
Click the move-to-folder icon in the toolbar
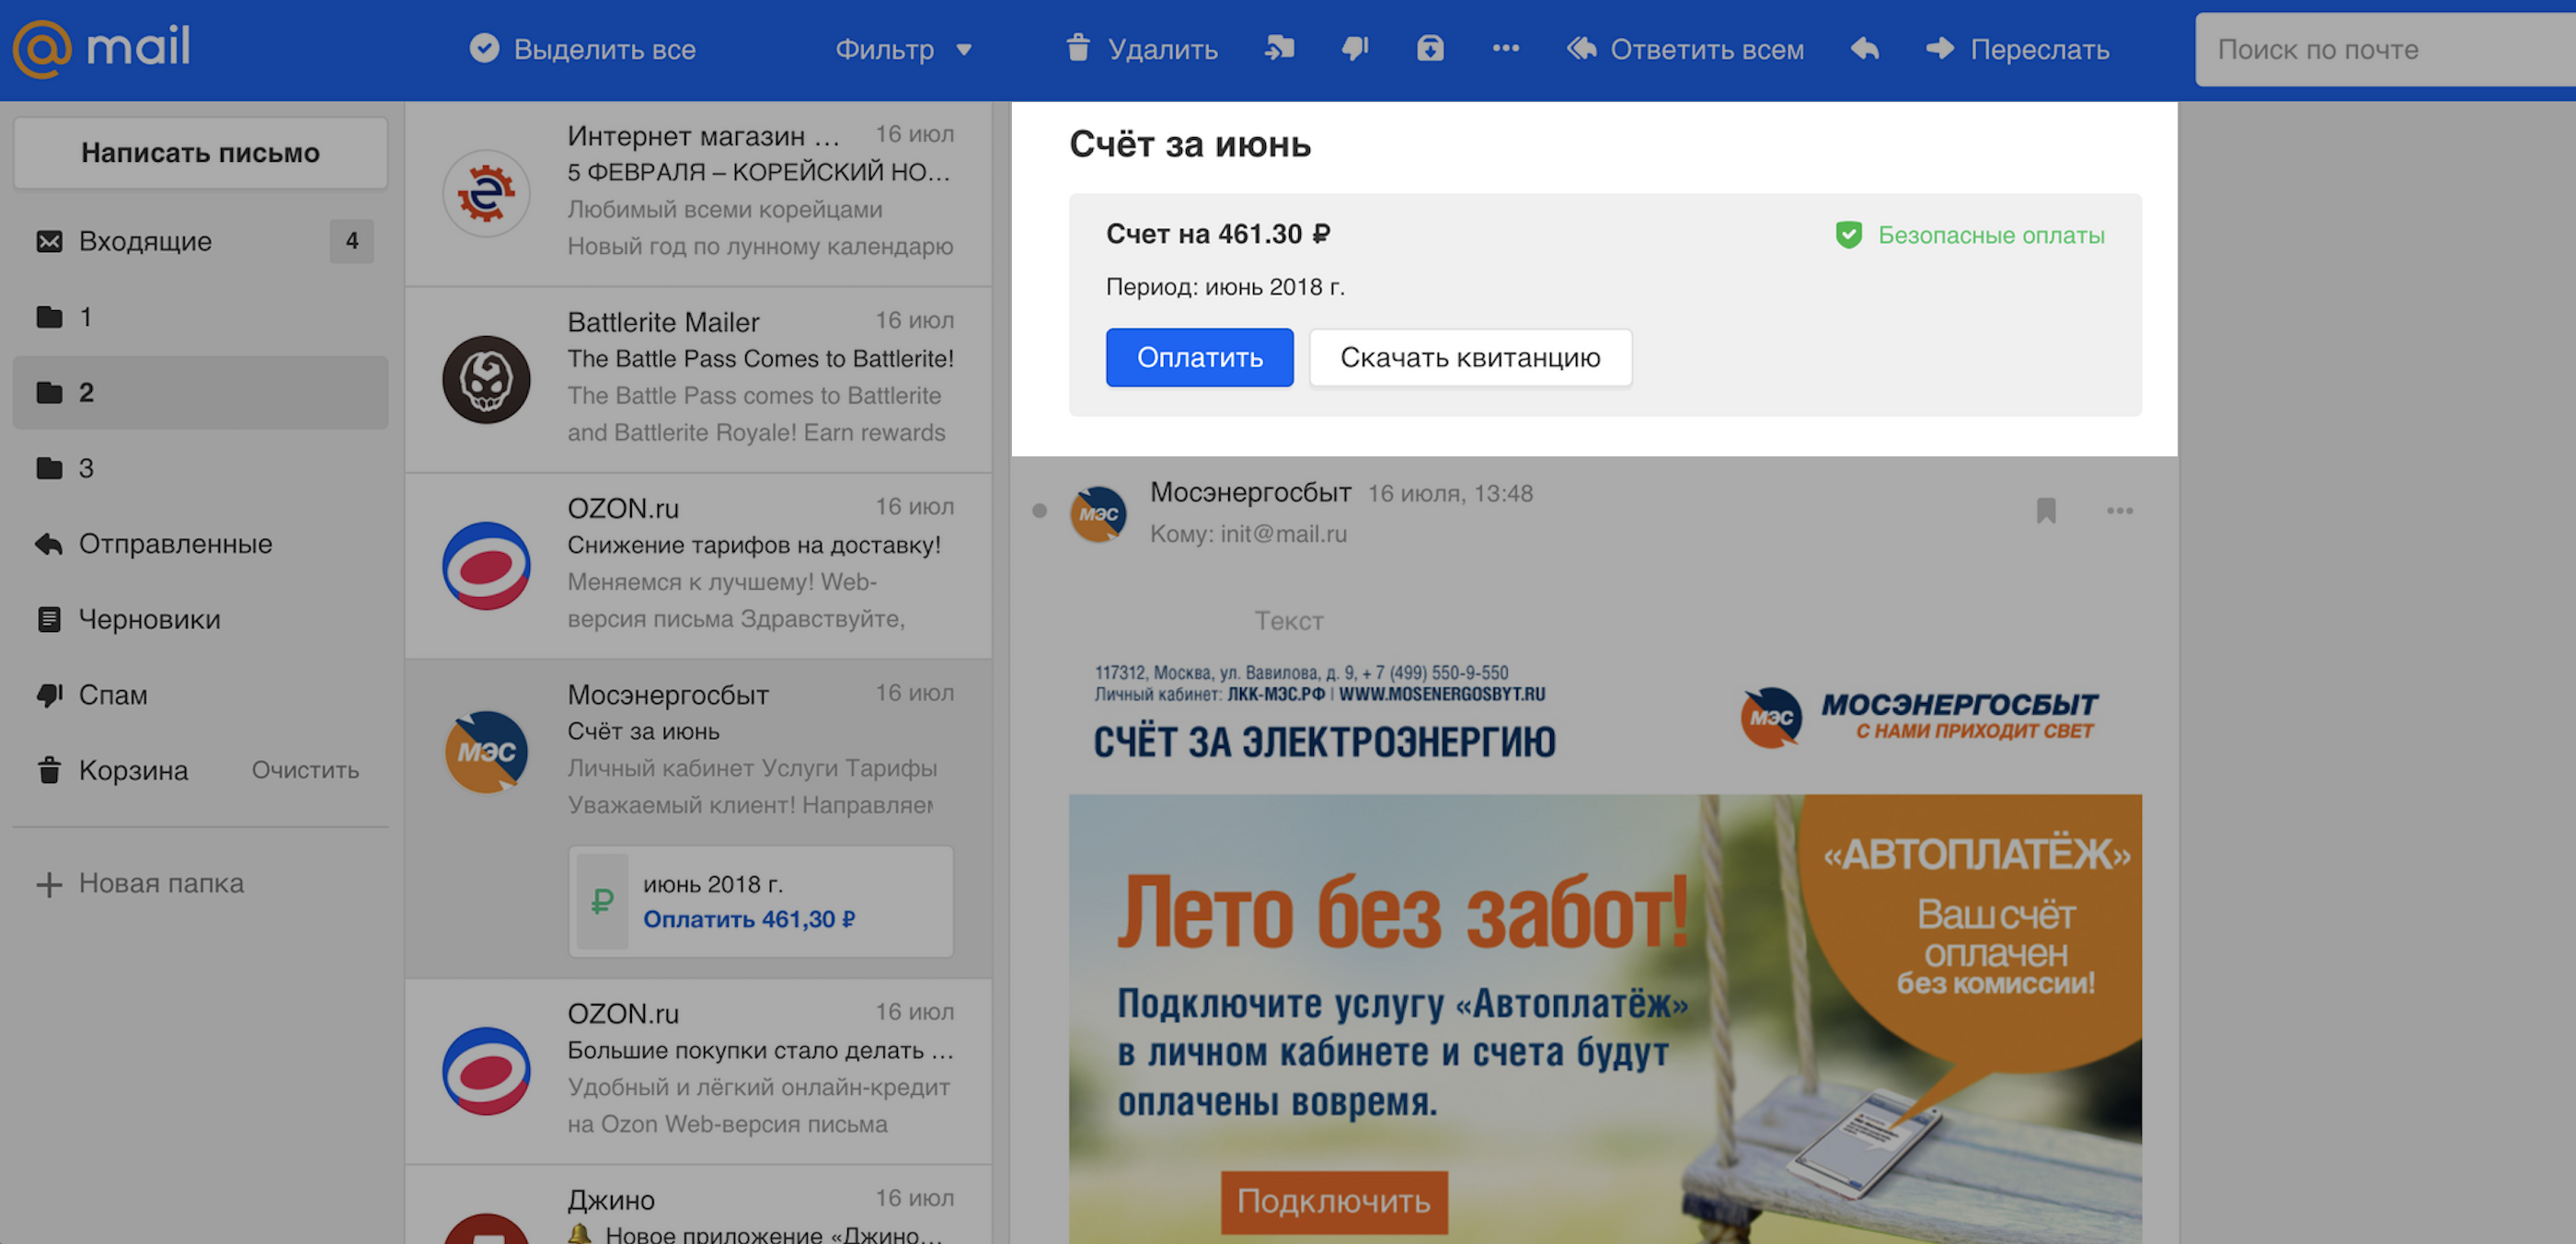point(1279,48)
